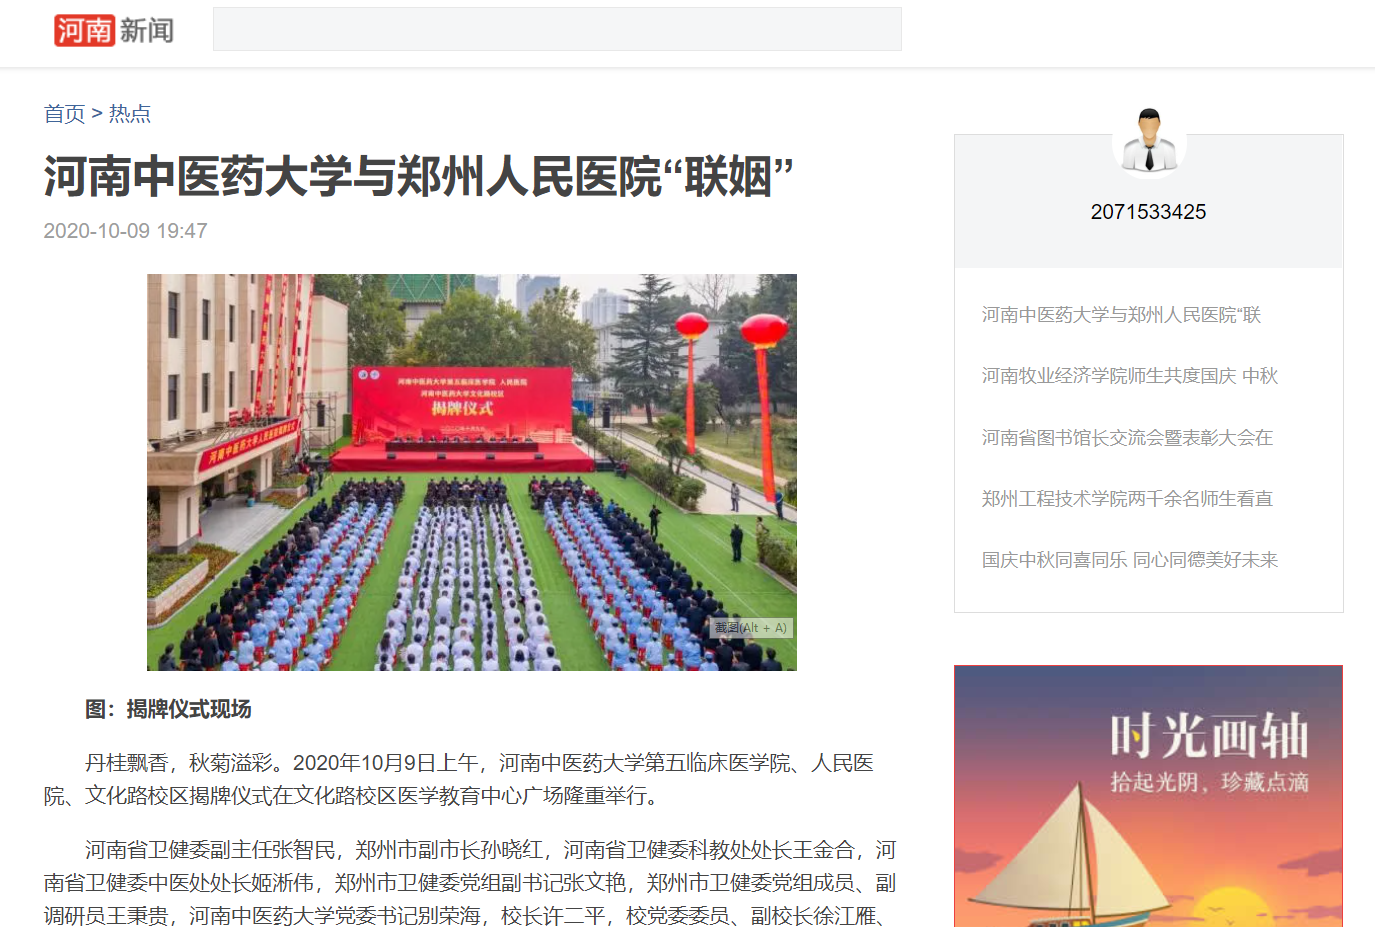This screenshot has width=1375, height=927.
Task: Click the caption 图：揭牌仪式现场
Action: [x=168, y=709]
